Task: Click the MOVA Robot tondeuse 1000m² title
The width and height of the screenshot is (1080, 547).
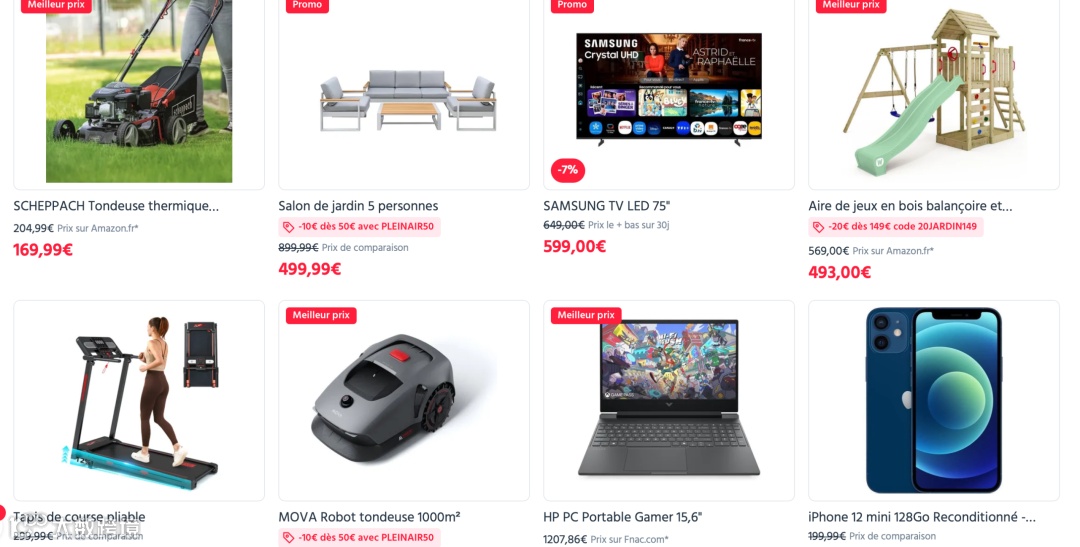Action: click(369, 517)
